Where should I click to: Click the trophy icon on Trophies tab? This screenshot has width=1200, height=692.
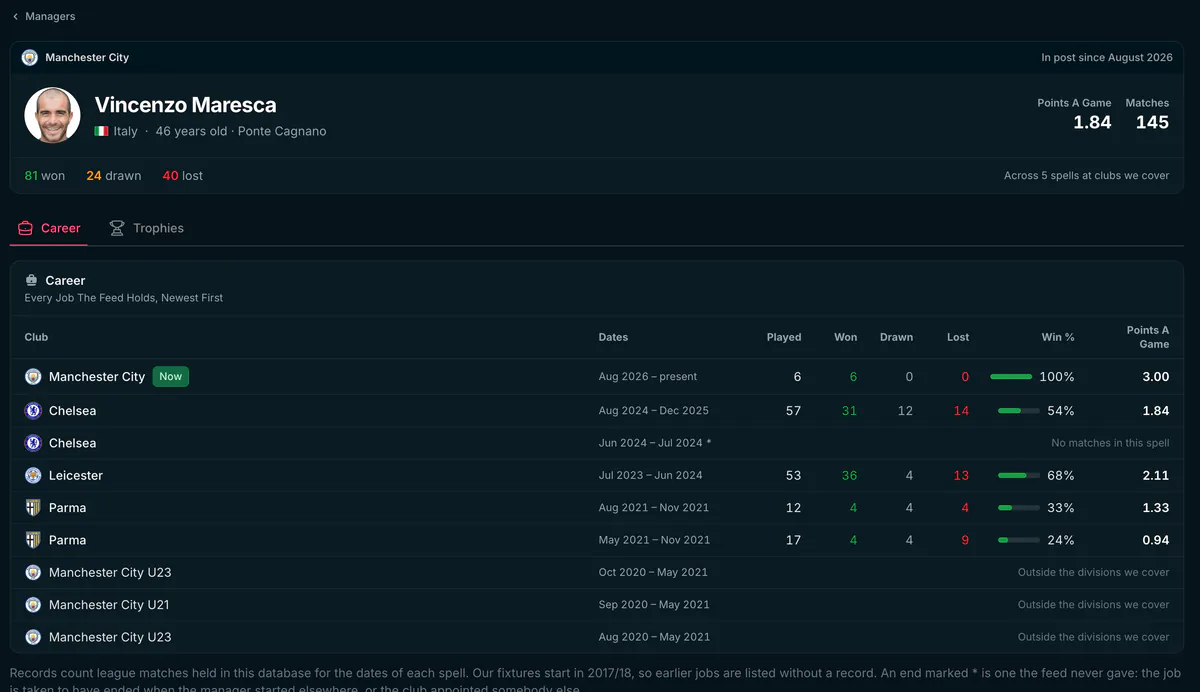click(117, 228)
